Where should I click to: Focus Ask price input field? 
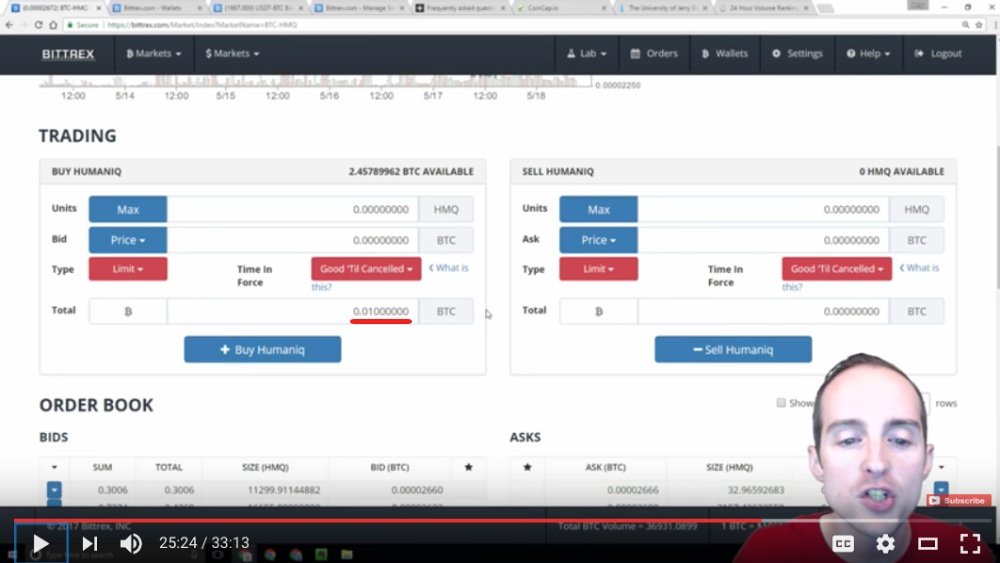click(763, 240)
